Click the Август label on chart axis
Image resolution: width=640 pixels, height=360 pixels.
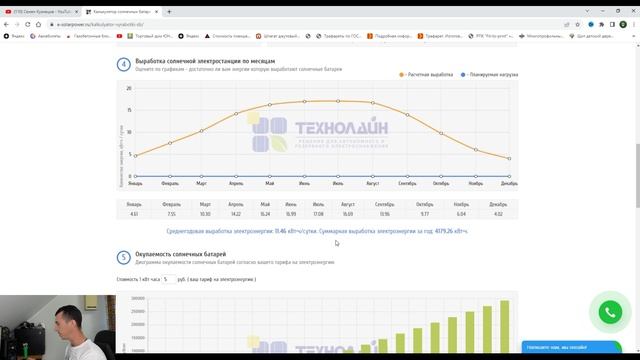(373, 184)
